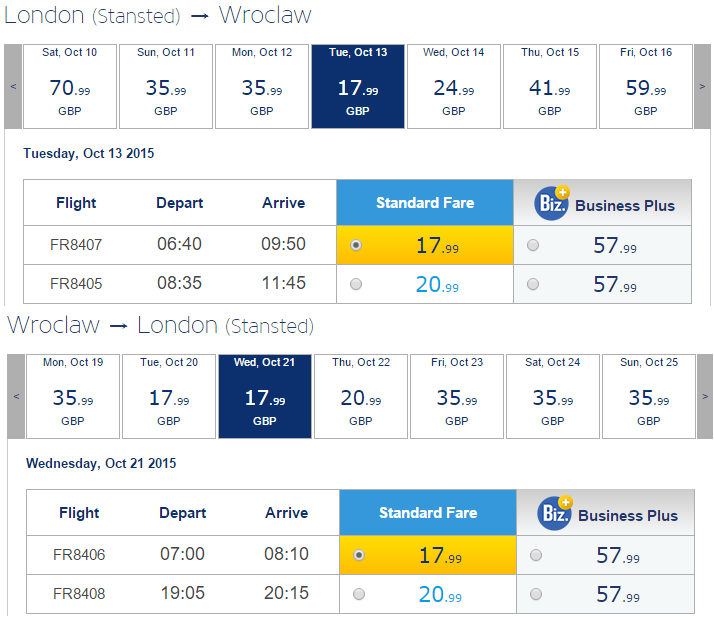Switch to Wed, Oct 14 outbound date

(454, 87)
